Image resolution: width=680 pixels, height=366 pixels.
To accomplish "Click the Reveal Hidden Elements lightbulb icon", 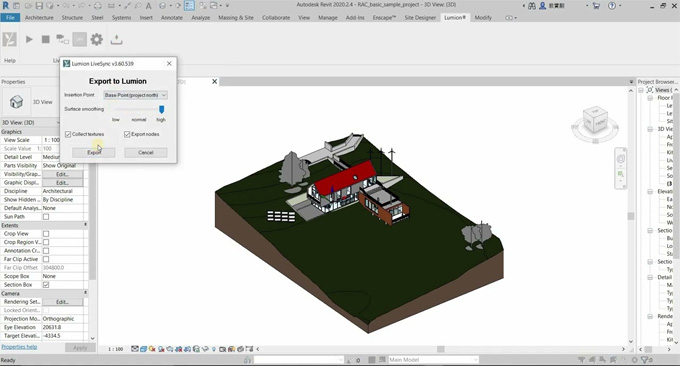I will 214,349.
